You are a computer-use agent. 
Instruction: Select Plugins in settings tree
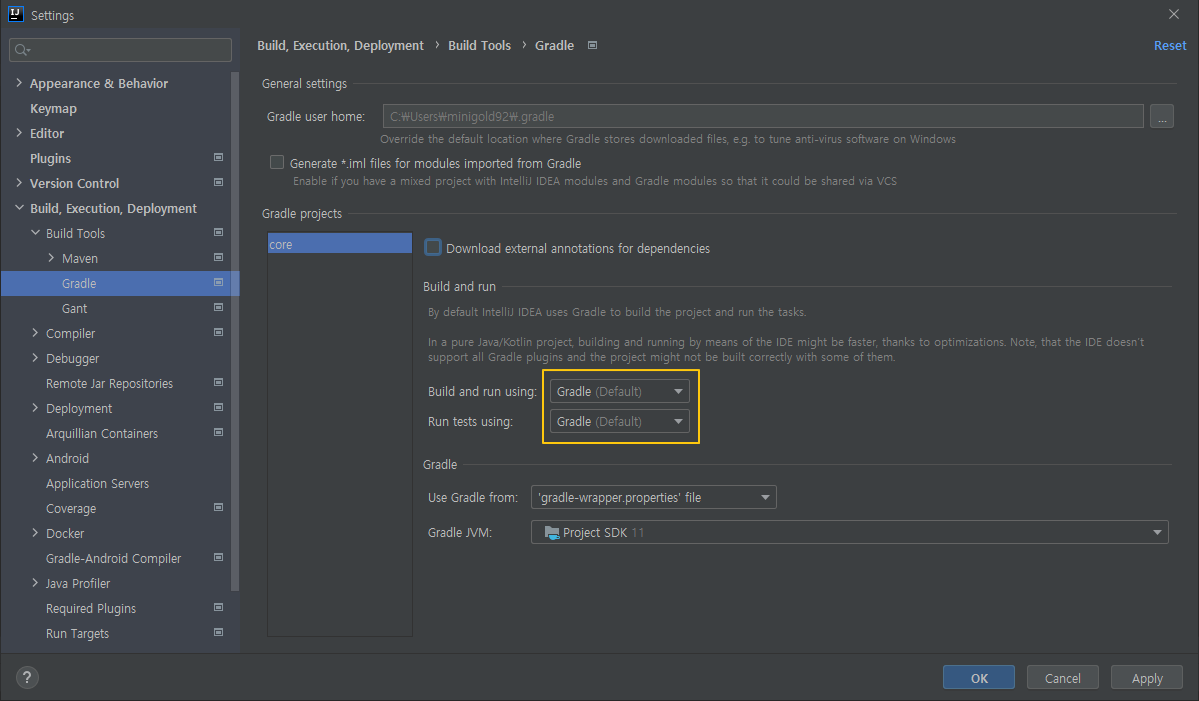tap(50, 158)
